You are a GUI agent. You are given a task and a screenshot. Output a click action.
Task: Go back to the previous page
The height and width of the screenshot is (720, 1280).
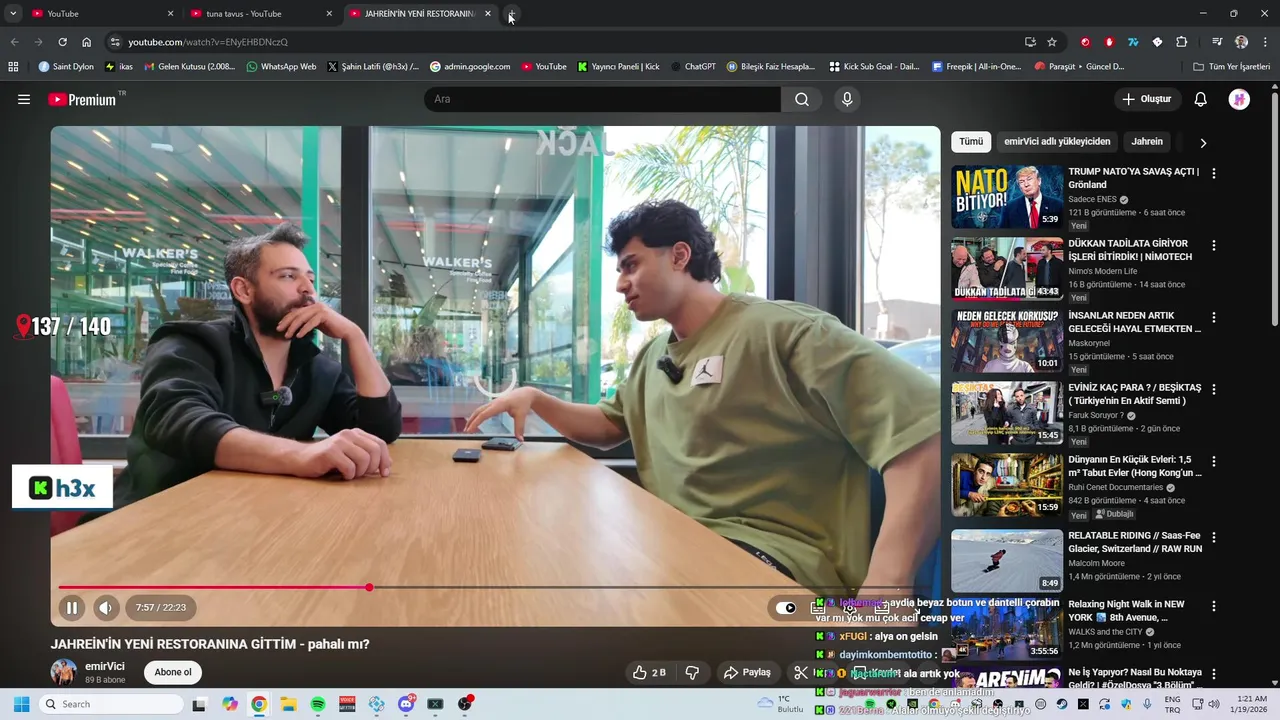14,42
